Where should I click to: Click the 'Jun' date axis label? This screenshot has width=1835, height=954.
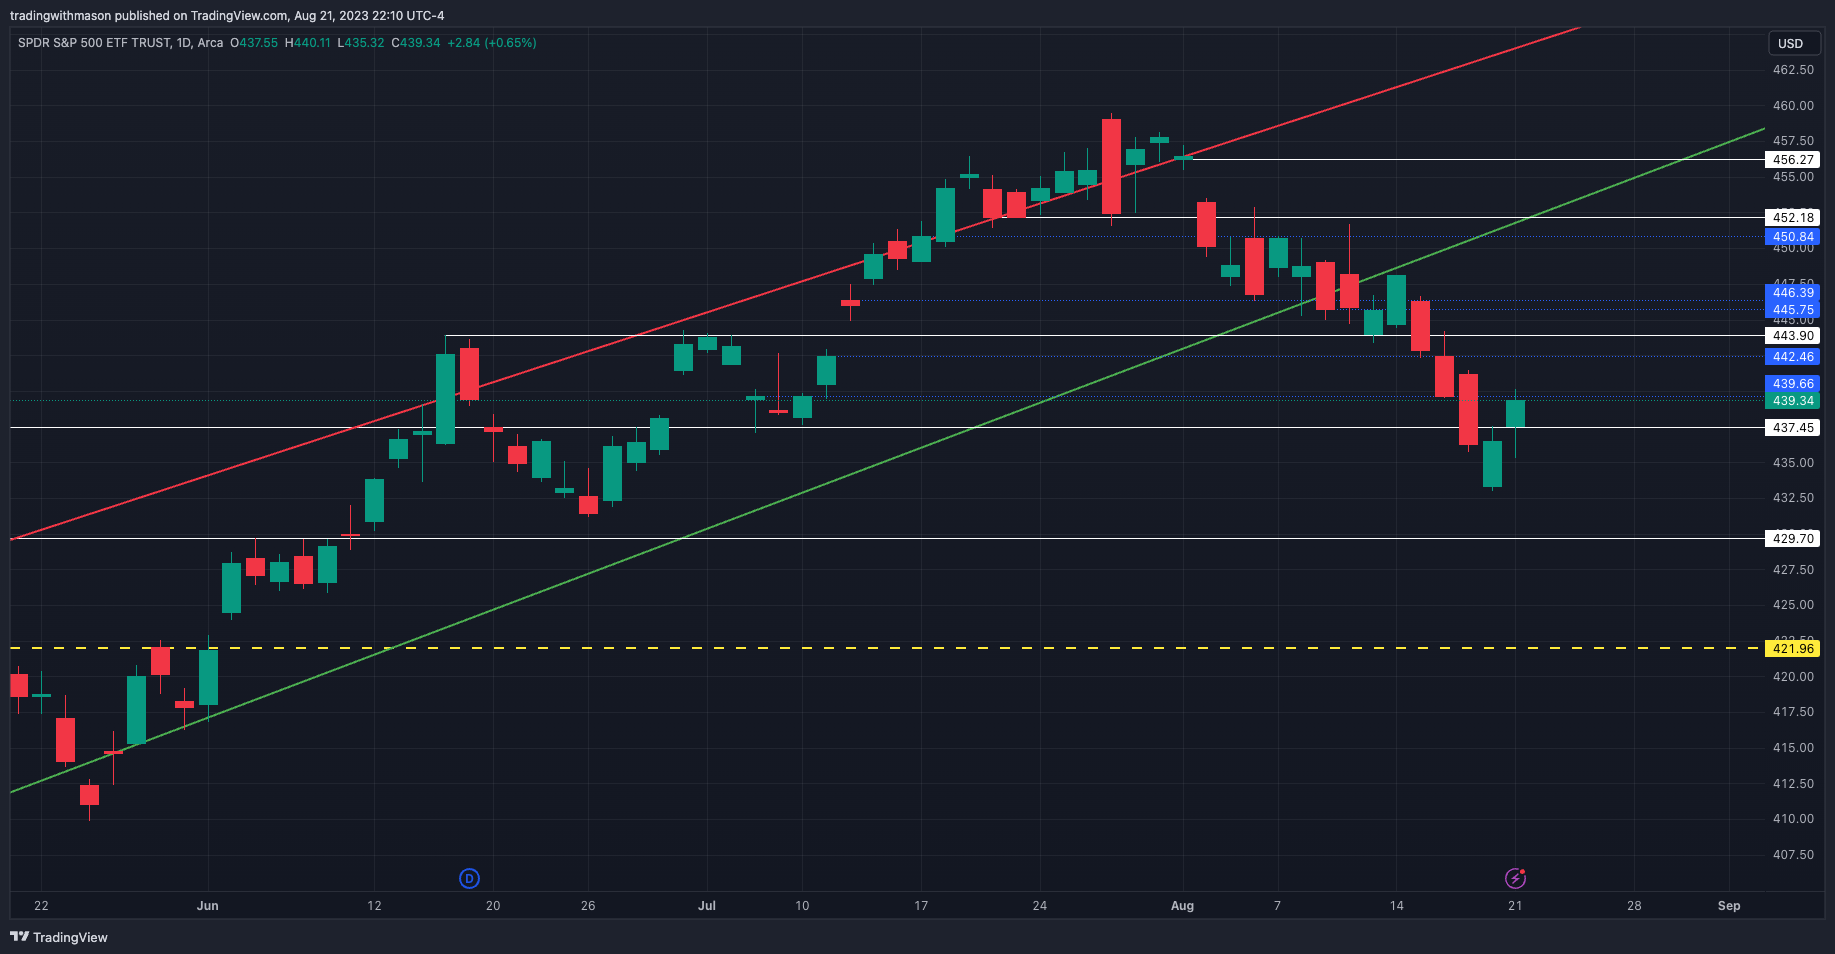[207, 906]
